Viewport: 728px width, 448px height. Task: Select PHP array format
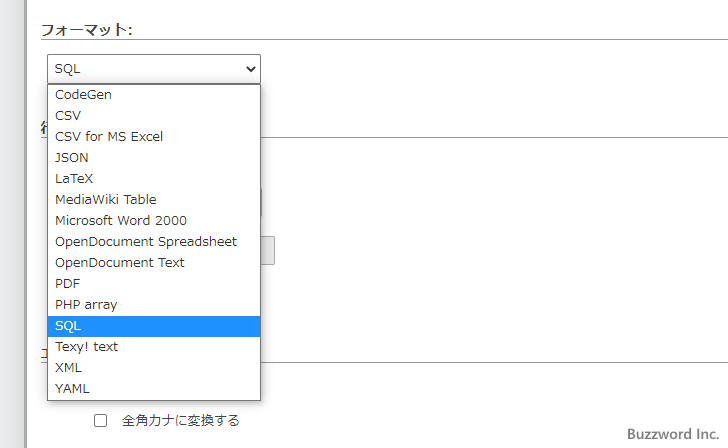pyautogui.click(x=154, y=305)
